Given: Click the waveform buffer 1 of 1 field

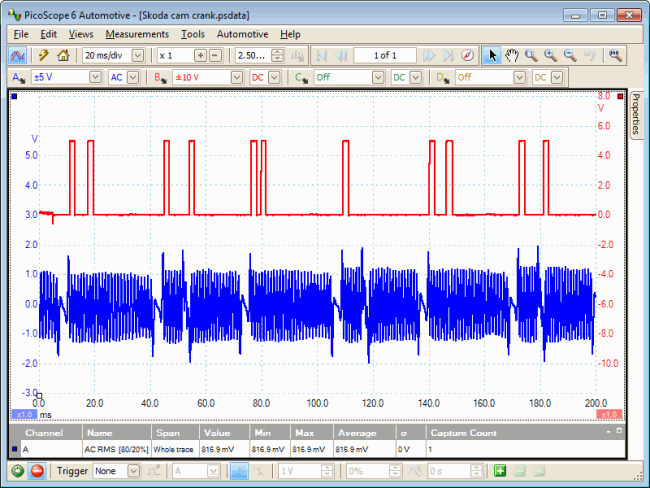Looking at the screenshot, I should pos(384,56).
